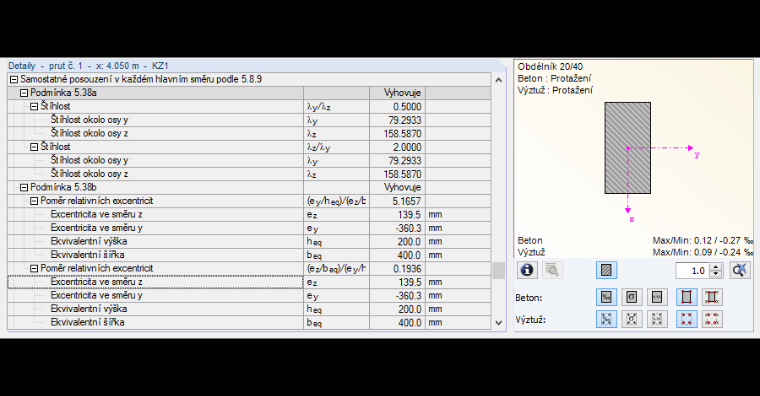Click the details scrollbar down arrow
Screen dimensions: 760x396
click(x=499, y=323)
